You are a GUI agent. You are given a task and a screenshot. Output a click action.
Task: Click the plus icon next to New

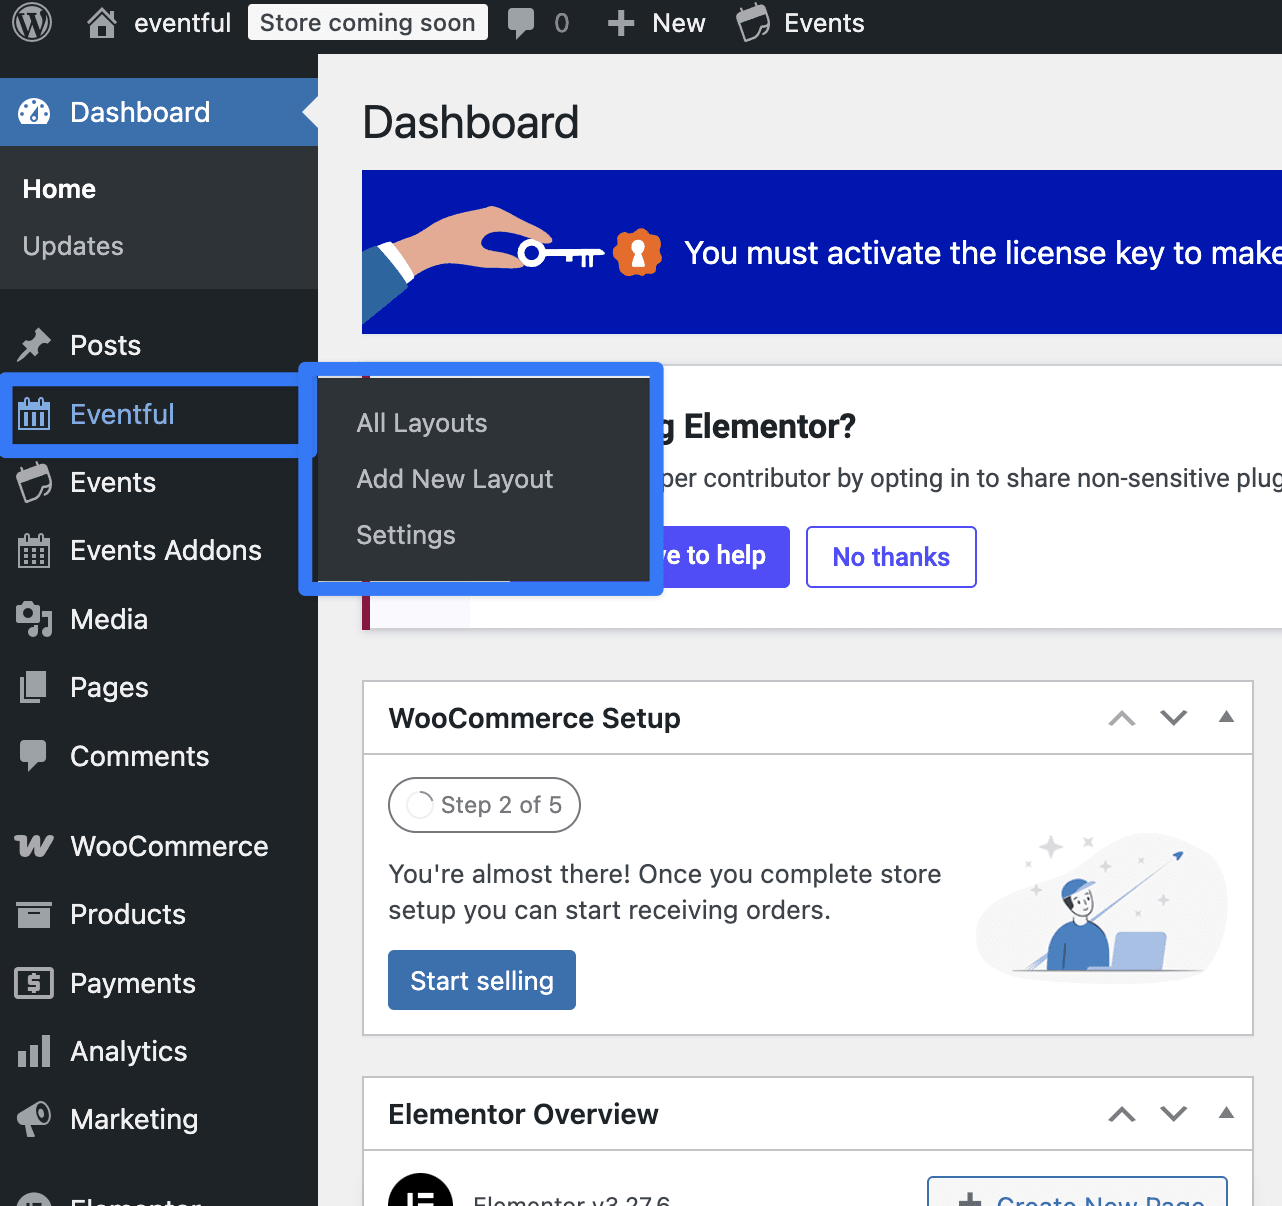[x=621, y=23]
